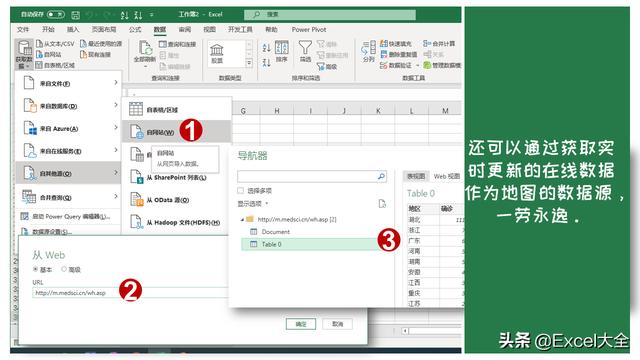The image size is (640, 360).
Task: Click the 删除重复值 icon
Action: [384, 54]
